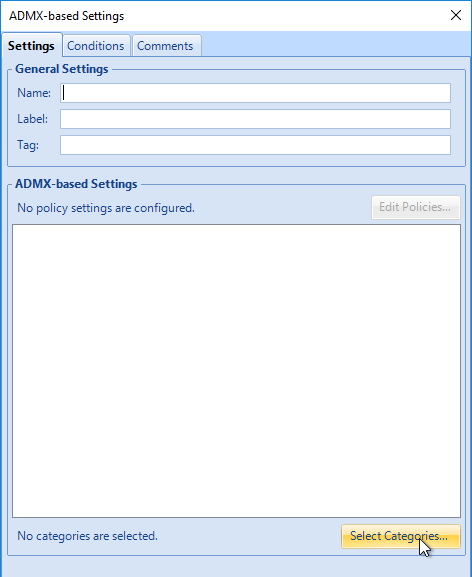Click the Tag text field
Image resolution: width=472 pixels, height=577 pixels.
tap(255, 145)
